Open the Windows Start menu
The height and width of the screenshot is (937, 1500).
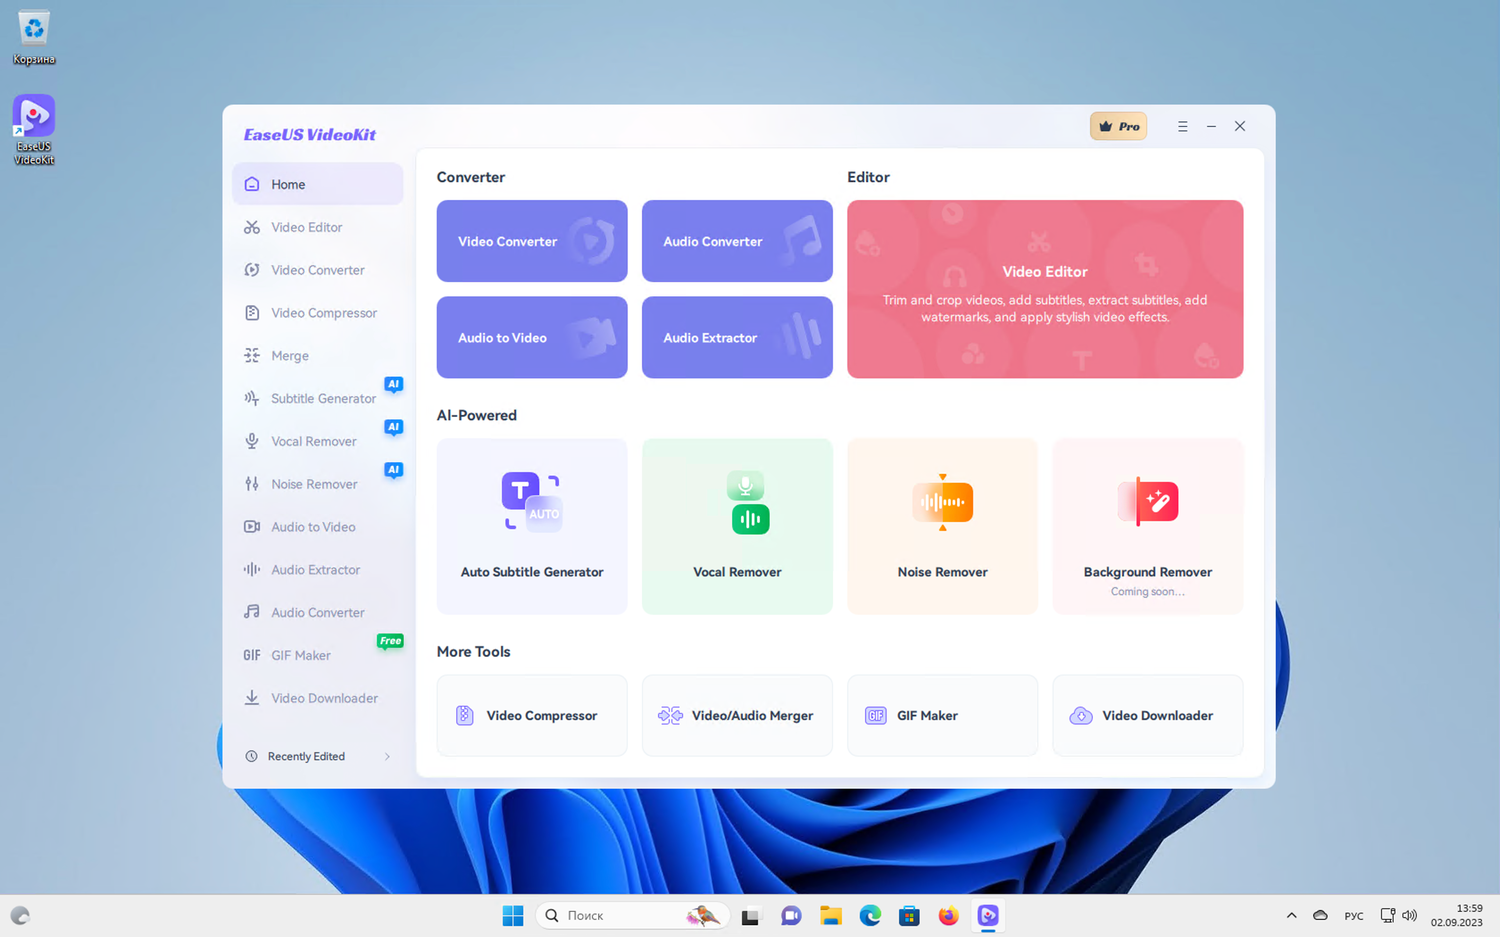(x=513, y=915)
